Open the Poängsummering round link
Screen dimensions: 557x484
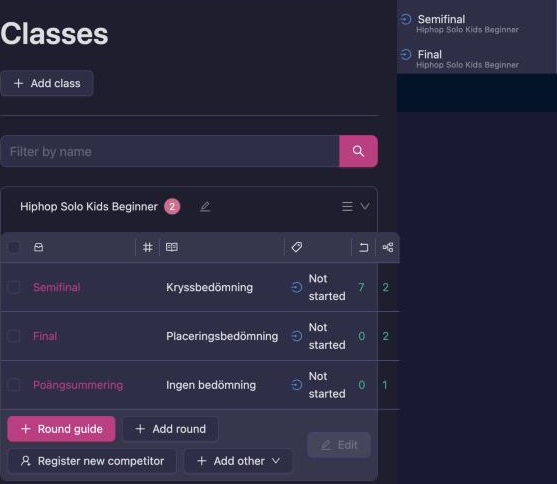[x=78, y=385]
